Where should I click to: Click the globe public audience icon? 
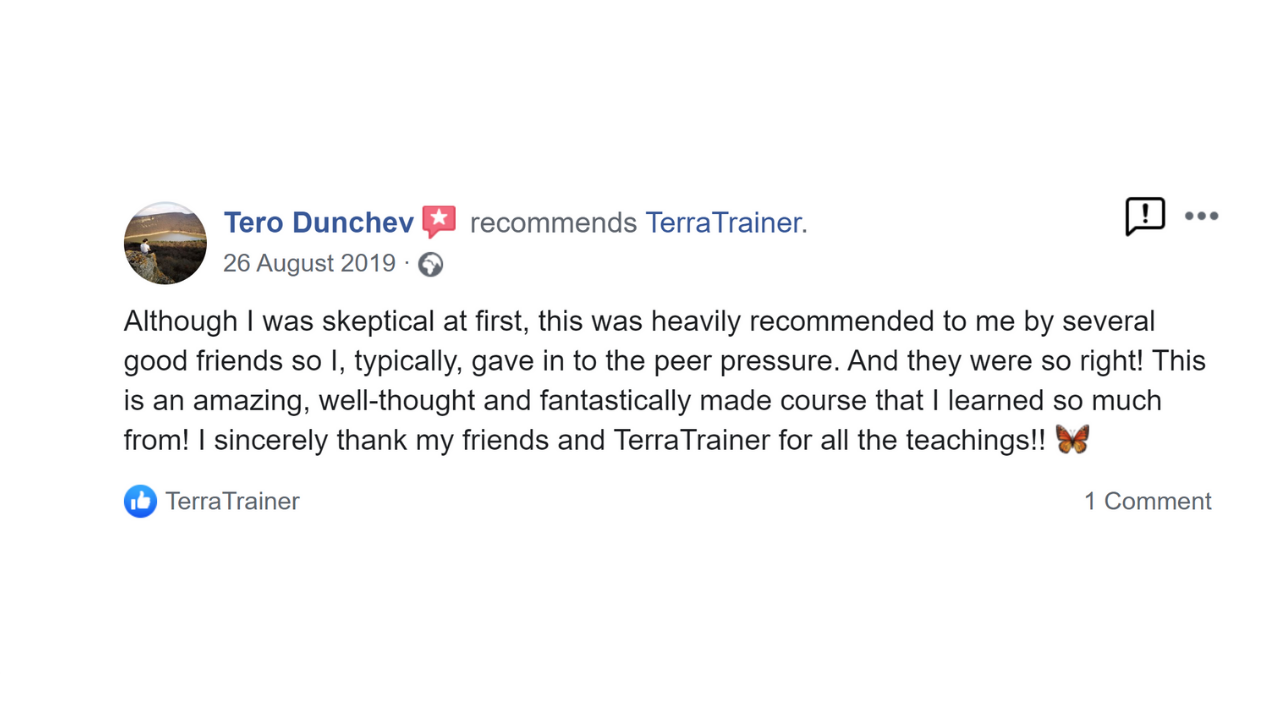pyautogui.click(x=431, y=264)
